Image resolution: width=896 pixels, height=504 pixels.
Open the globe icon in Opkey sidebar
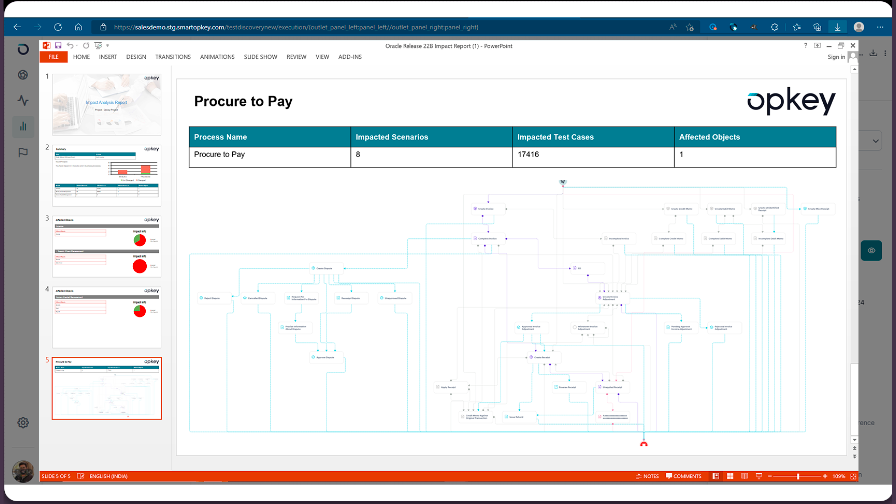pos(23,75)
